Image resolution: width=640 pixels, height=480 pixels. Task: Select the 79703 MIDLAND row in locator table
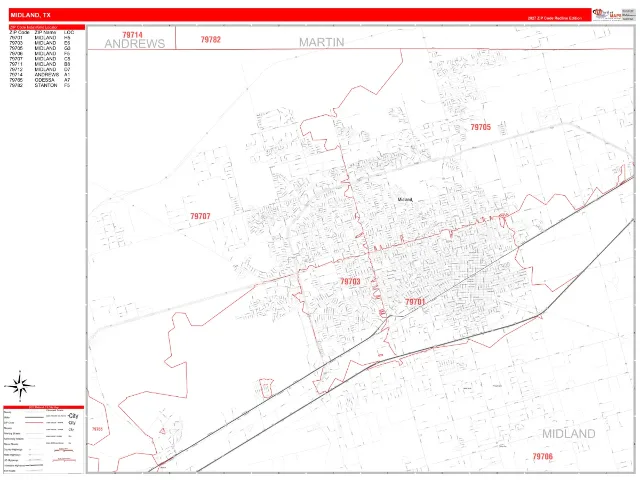(40, 43)
